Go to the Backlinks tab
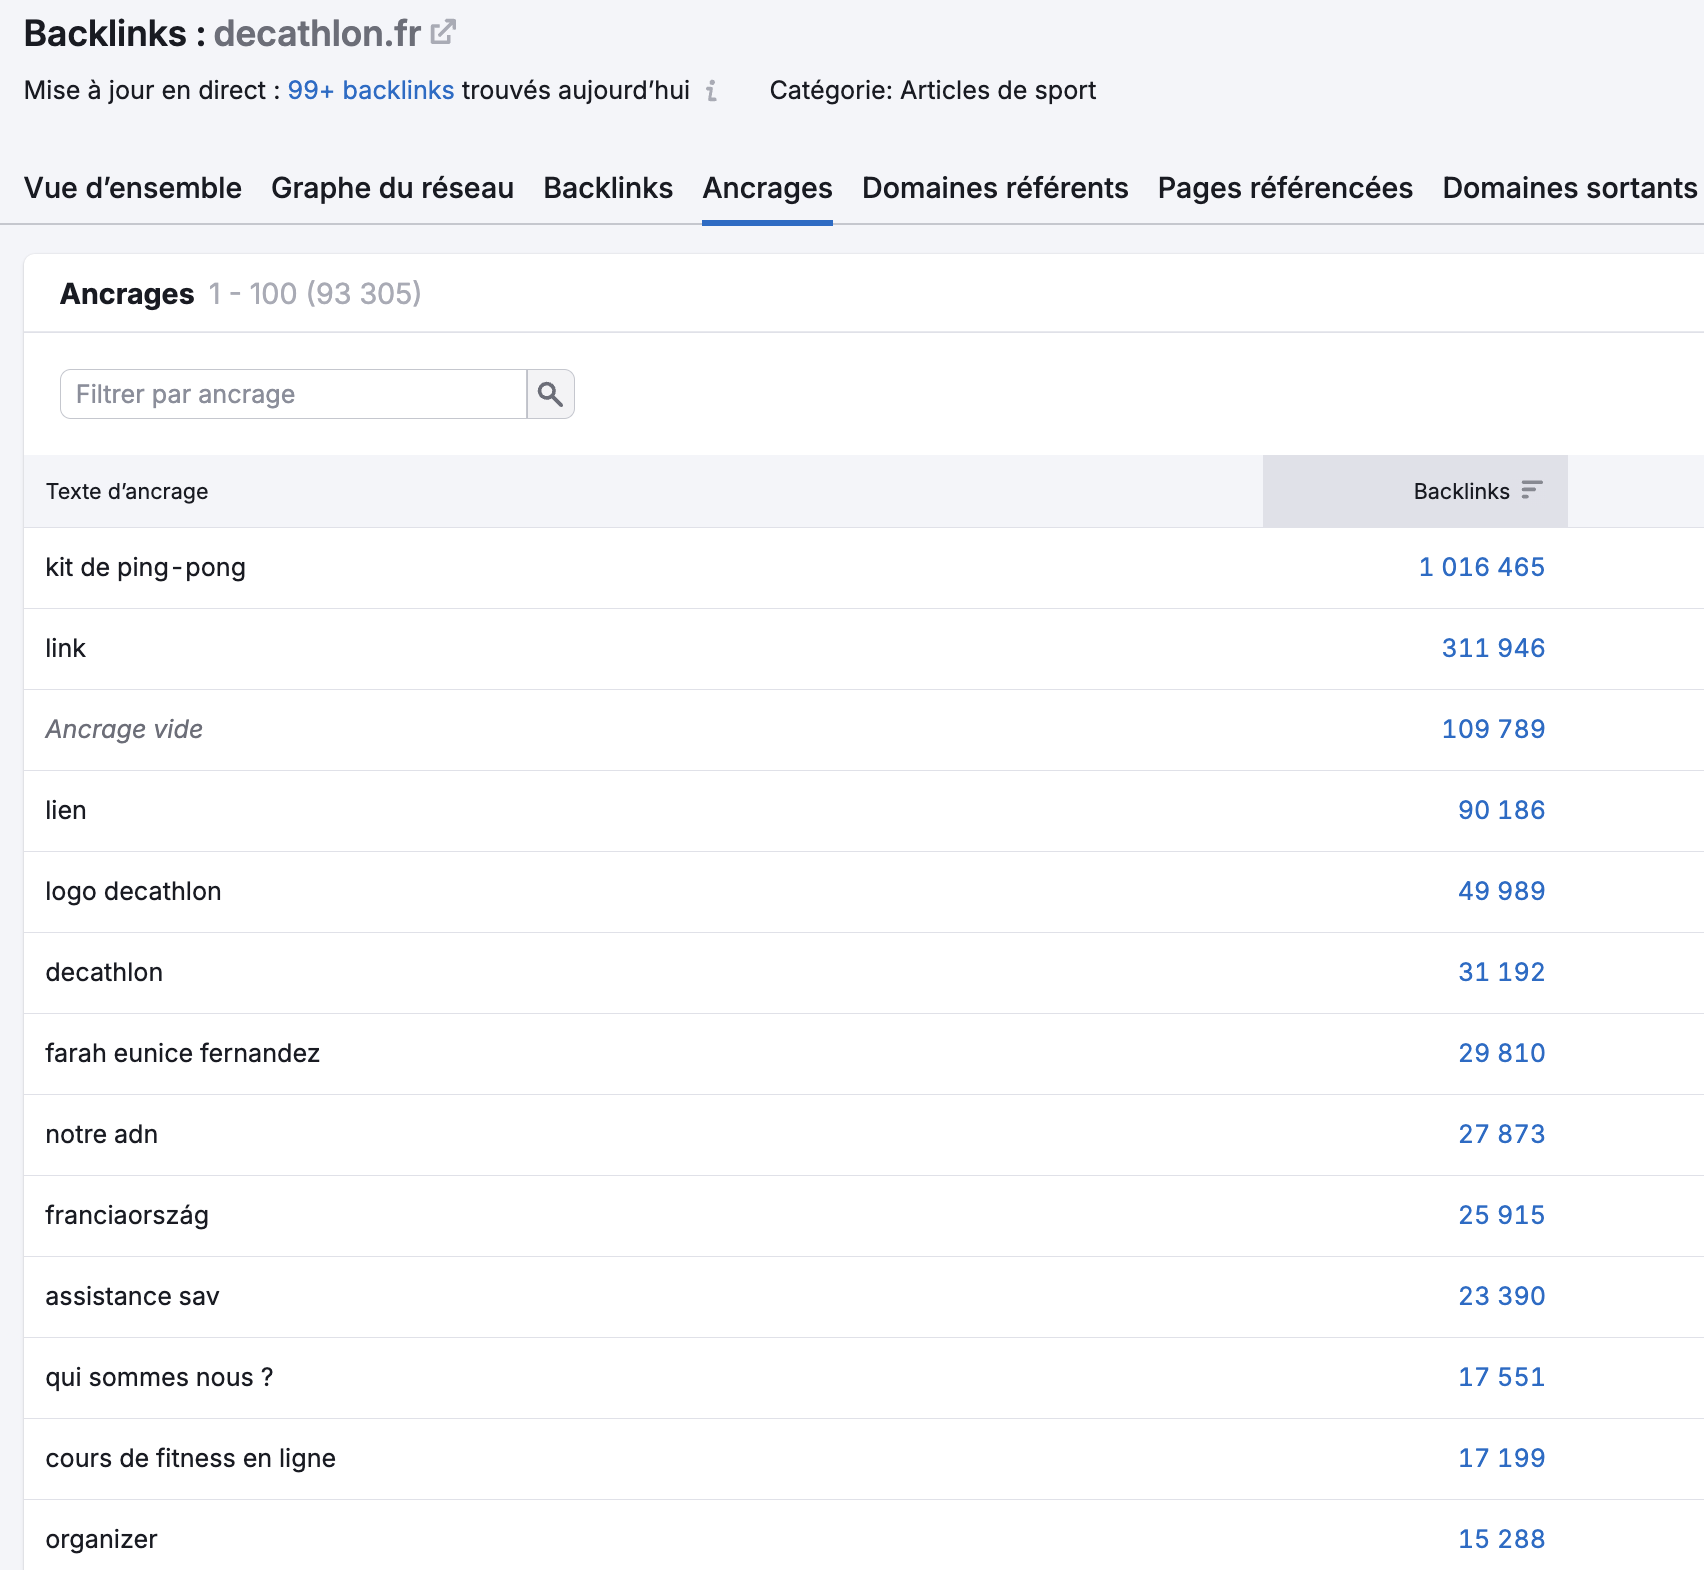Viewport: 1704px width, 1570px height. [608, 188]
